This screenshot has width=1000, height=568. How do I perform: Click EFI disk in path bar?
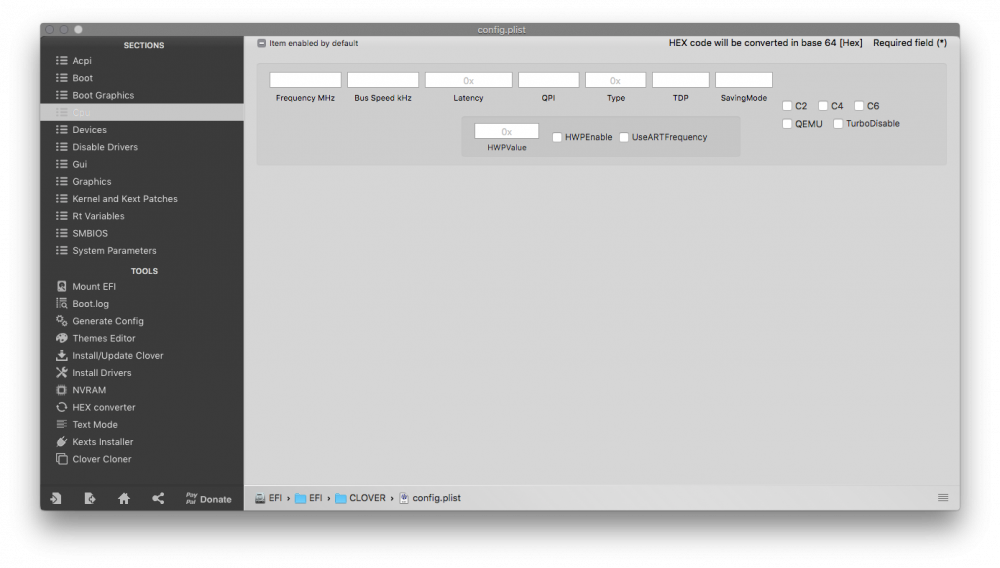268,498
